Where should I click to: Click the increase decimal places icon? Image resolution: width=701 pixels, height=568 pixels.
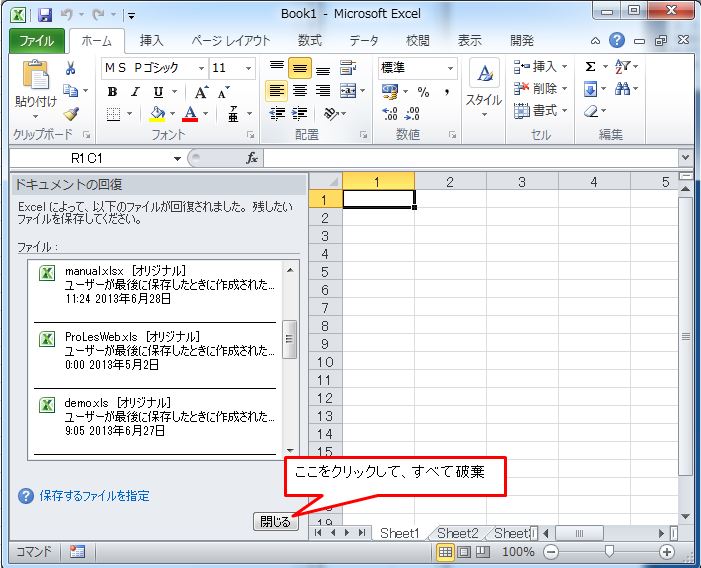(390, 114)
